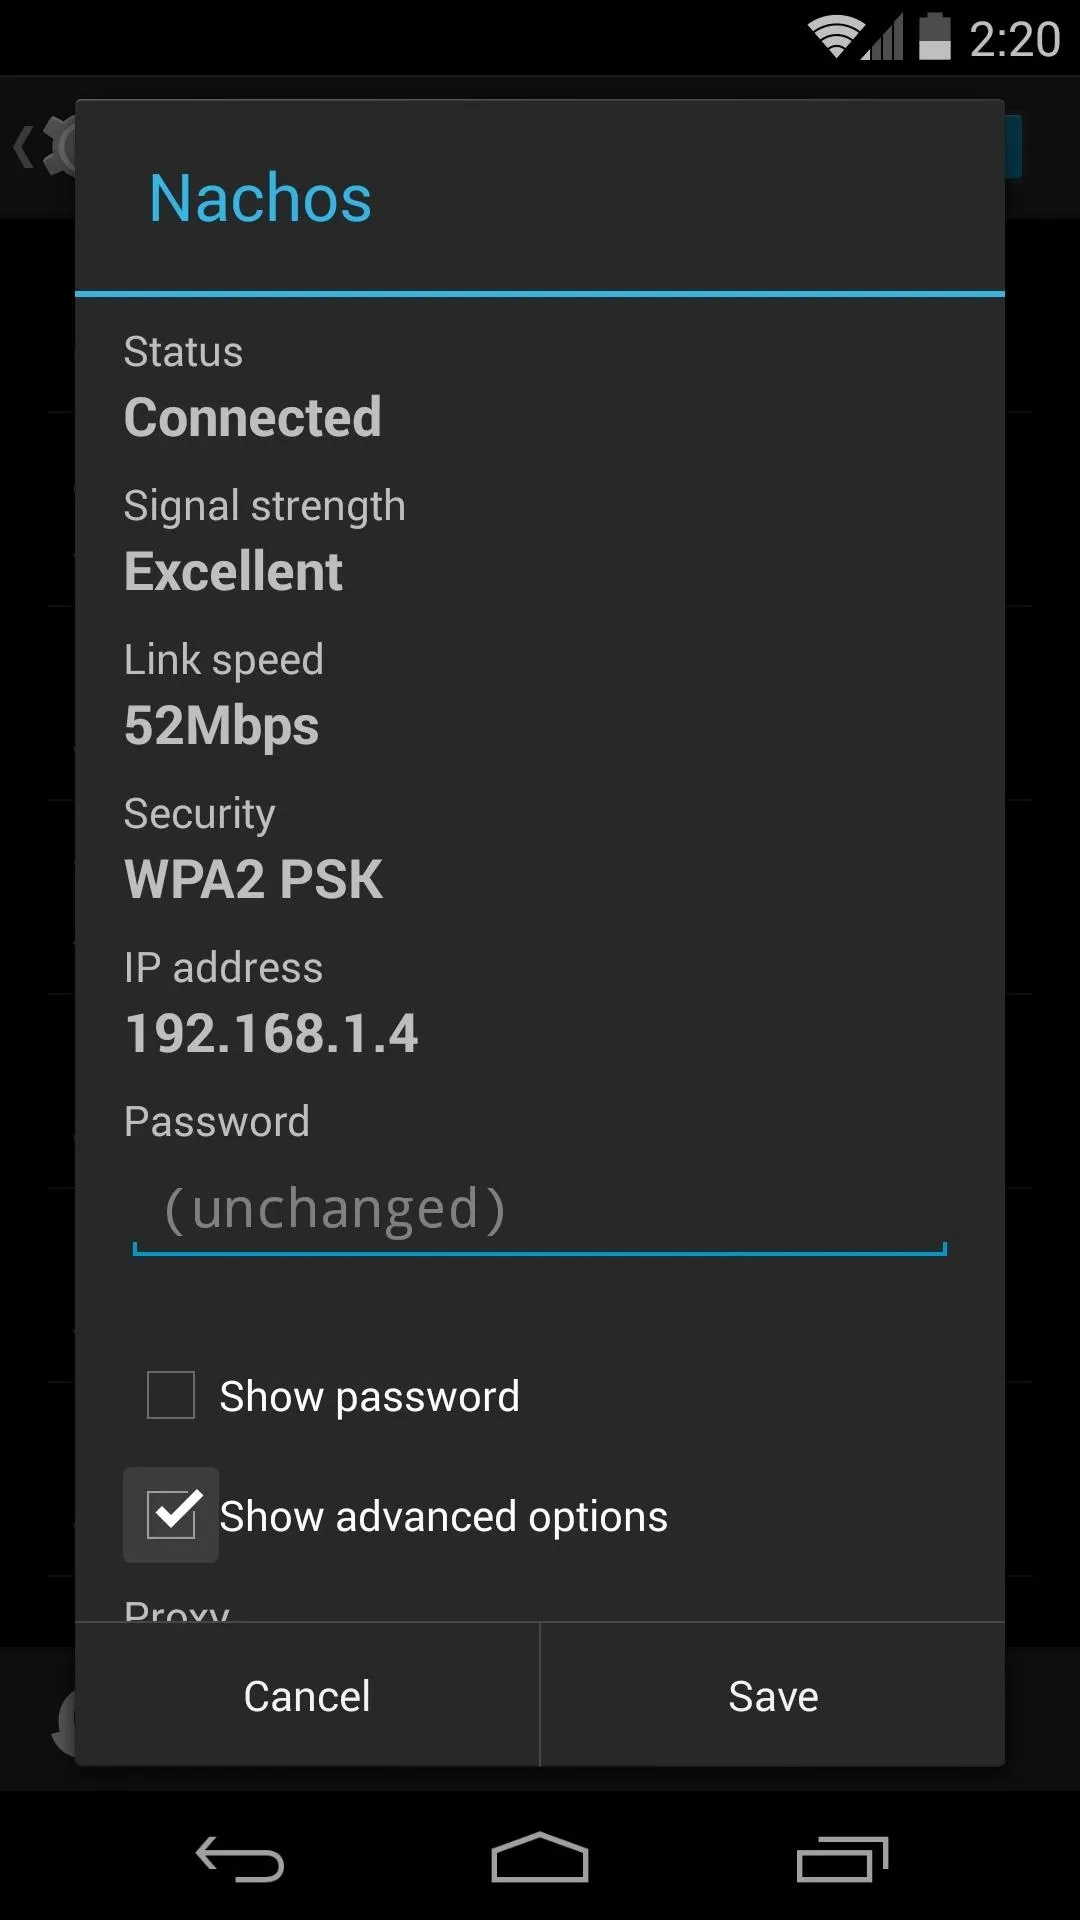Tap the WPA2 PSK security value
The width and height of the screenshot is (1080, 1920).
(254, 880)
